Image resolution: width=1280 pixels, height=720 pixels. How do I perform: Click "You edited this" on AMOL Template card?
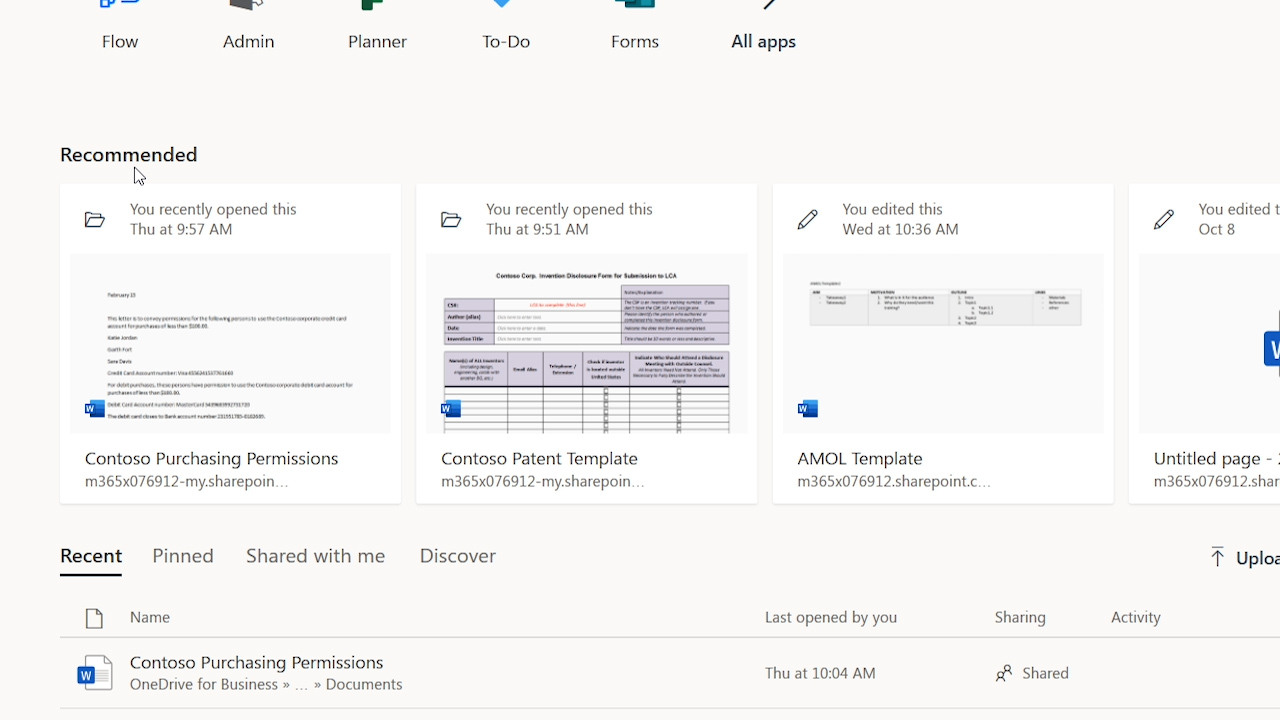[x=892, y=209]
